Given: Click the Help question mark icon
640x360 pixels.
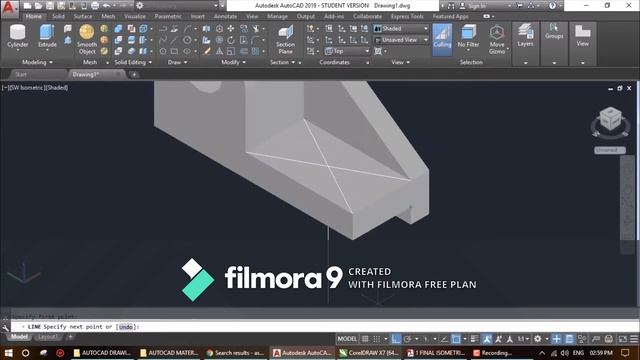Looking at the screenshot, I should click(552, 6).
